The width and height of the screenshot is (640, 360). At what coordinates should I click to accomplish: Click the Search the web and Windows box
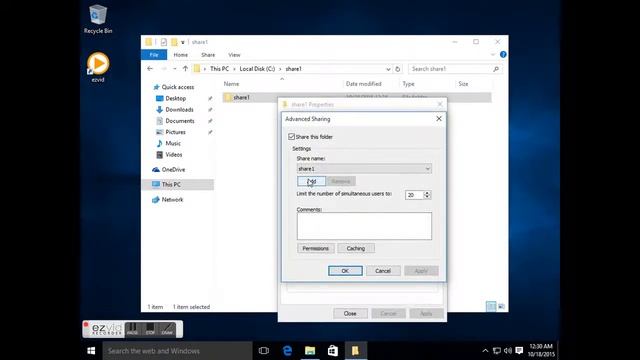pyautogui.click(x=177, y=351)
